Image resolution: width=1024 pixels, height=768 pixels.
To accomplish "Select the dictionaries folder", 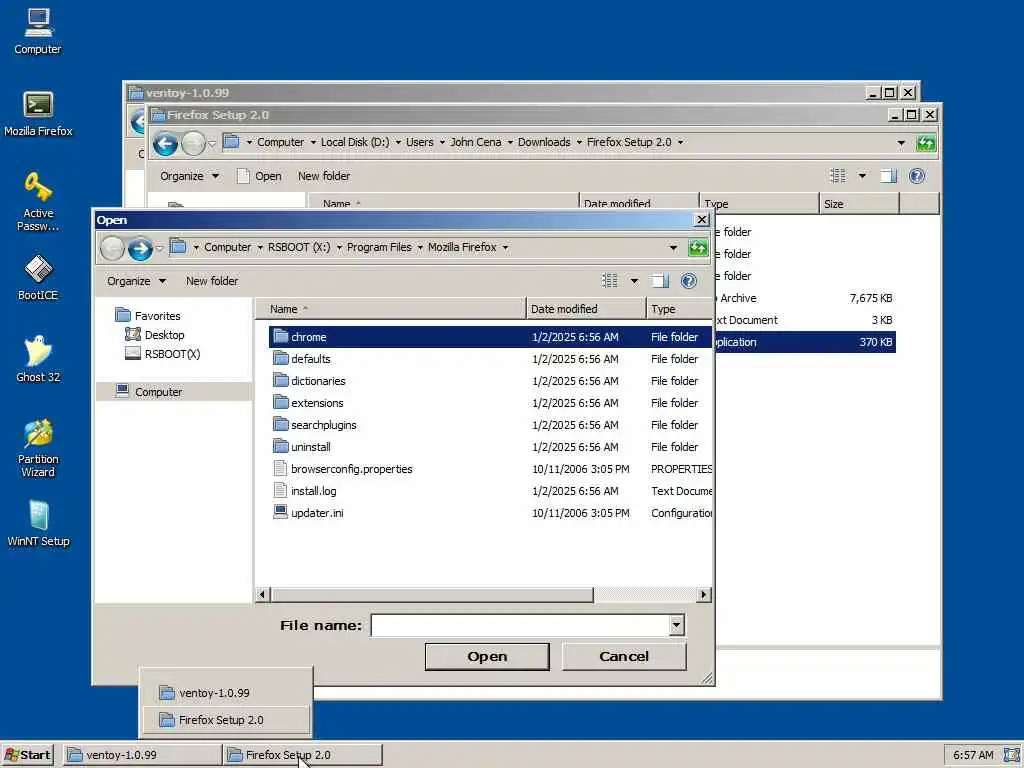I will [x=489, y=381].
